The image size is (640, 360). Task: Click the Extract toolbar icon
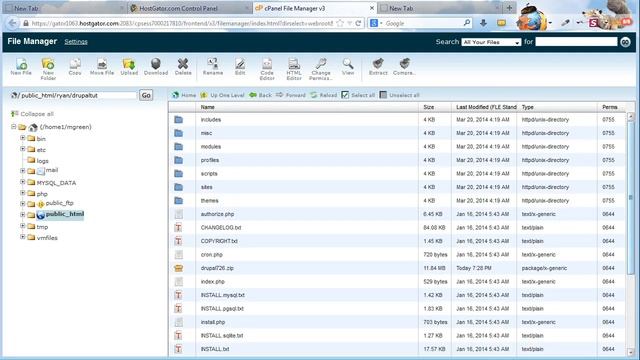[x=378, y=67]
